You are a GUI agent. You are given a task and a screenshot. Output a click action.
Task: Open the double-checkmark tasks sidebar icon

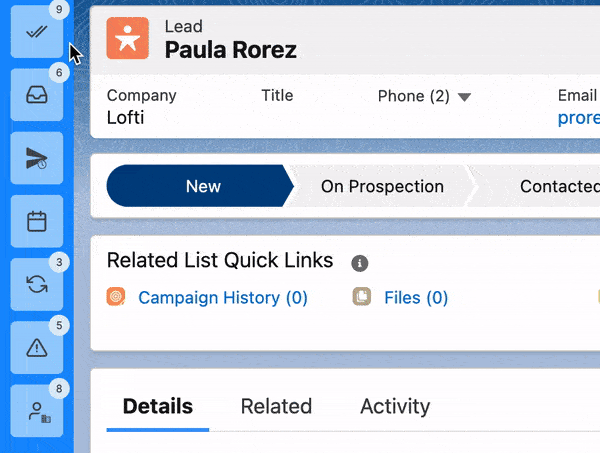(37, 31)
